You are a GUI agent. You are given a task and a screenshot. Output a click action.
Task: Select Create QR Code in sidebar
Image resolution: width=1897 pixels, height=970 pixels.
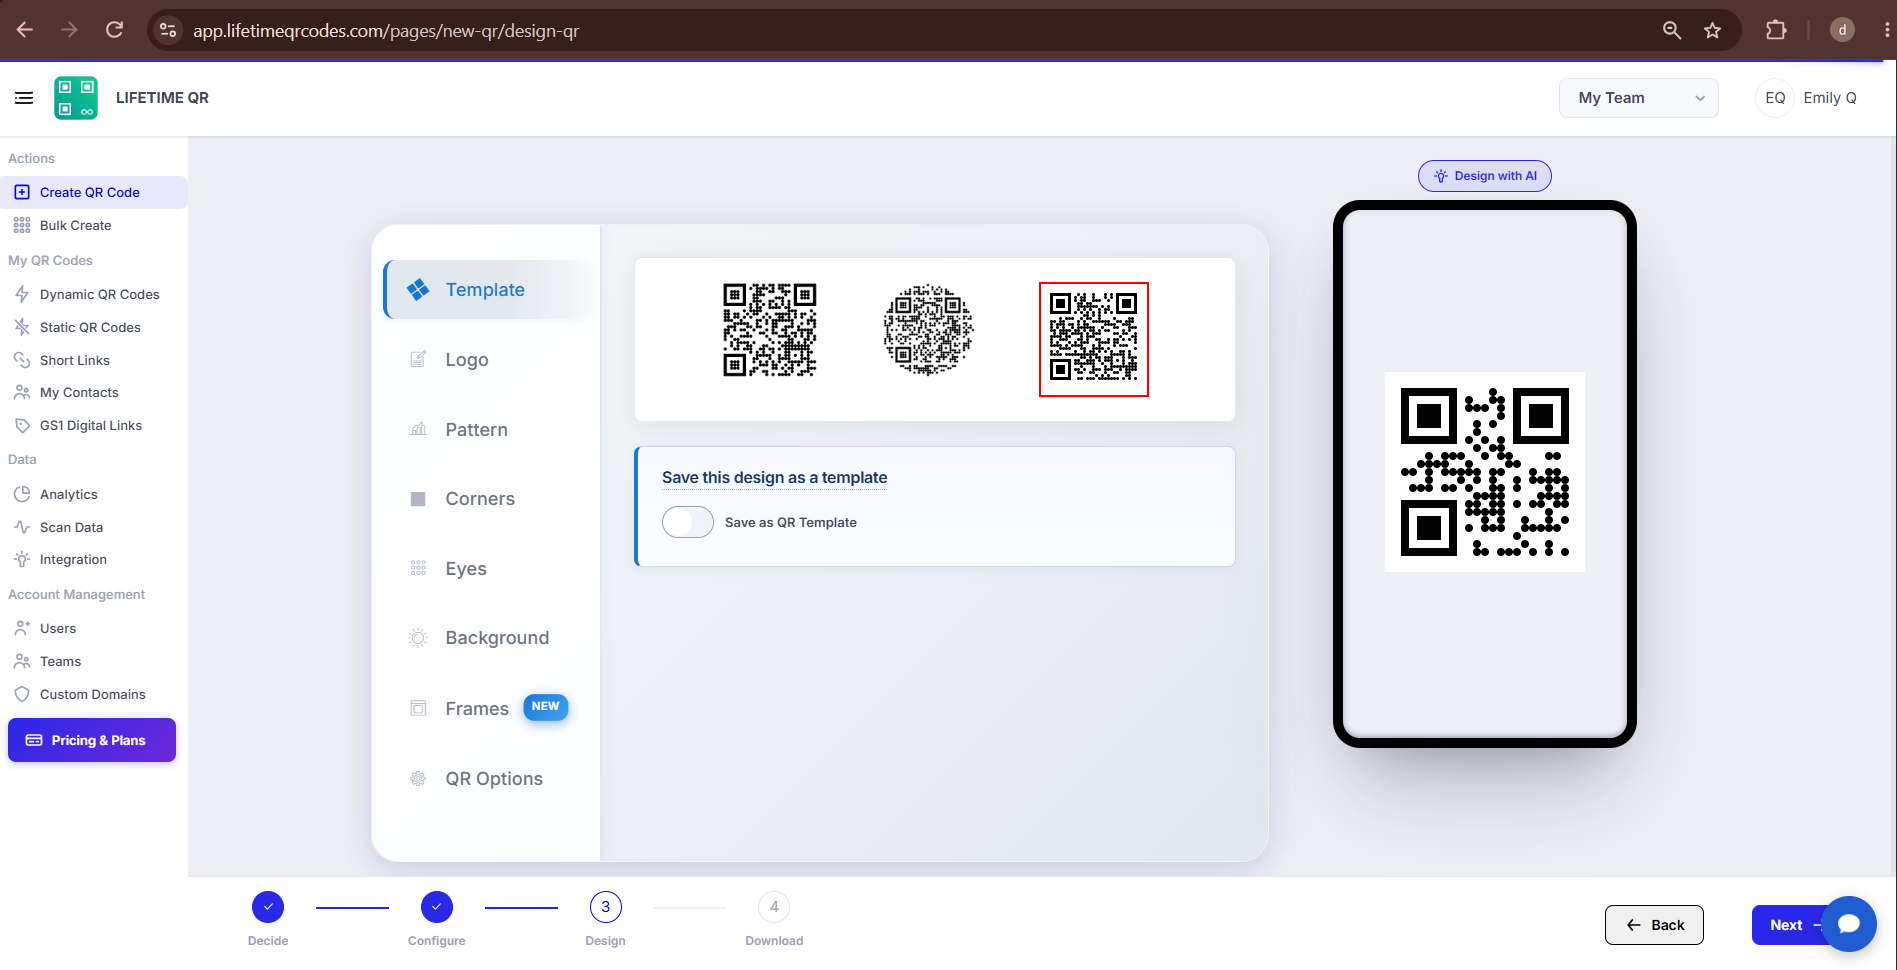pos(94,192)
